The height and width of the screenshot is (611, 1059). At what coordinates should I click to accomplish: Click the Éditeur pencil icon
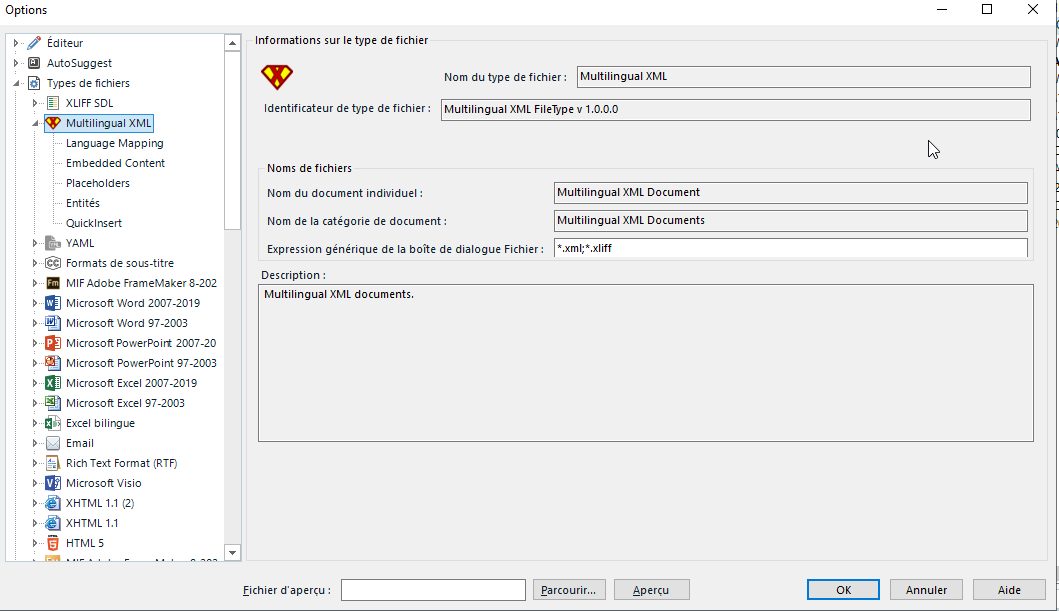34,43
